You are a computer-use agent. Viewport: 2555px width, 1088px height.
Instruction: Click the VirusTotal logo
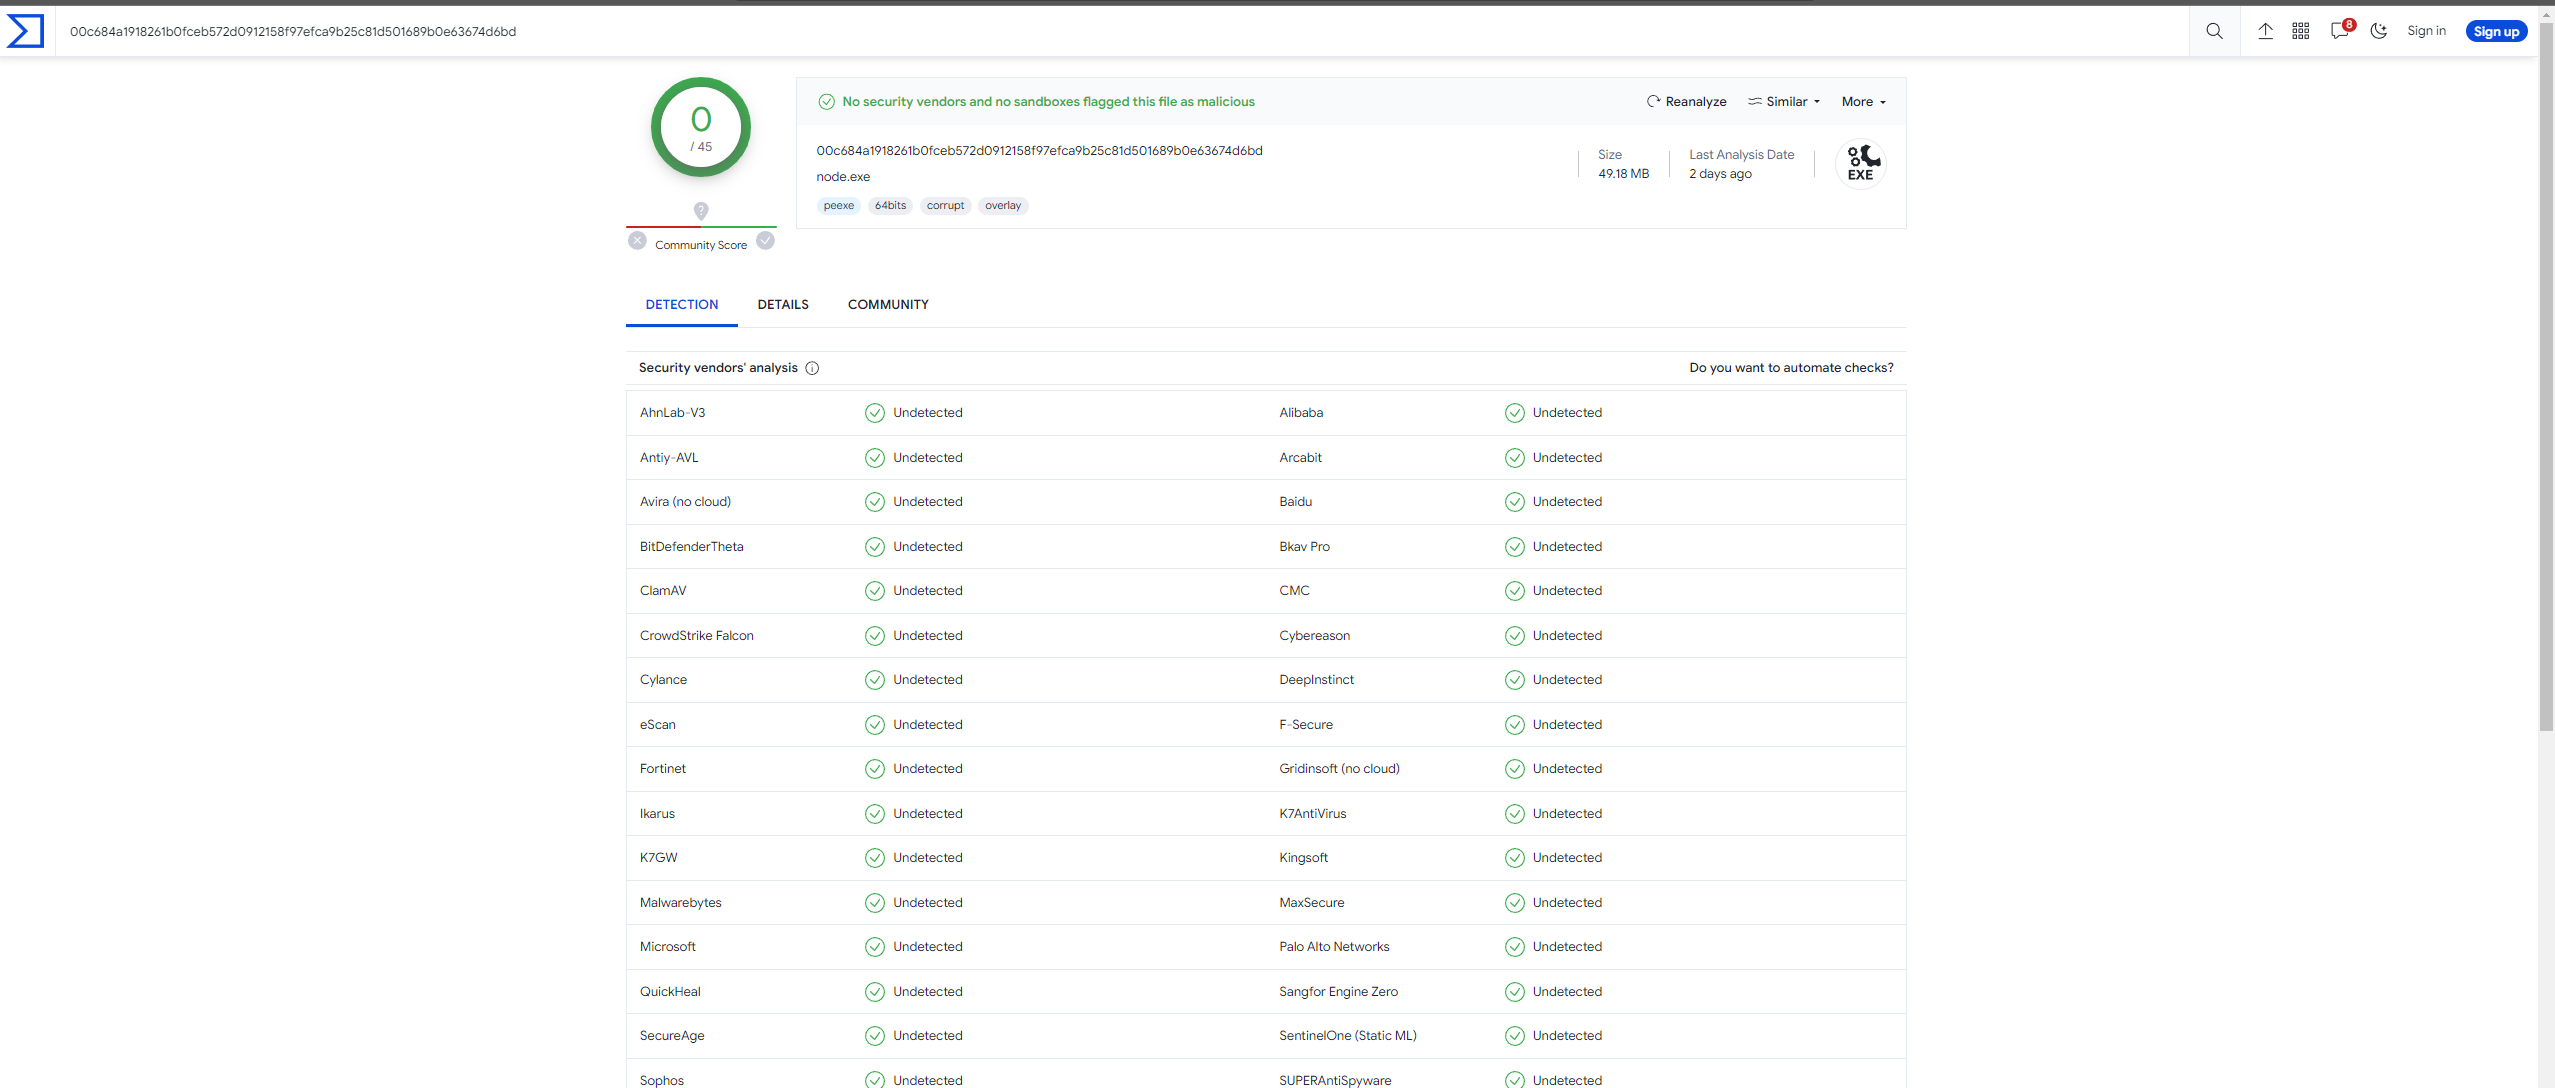click(x=25, y=31)
